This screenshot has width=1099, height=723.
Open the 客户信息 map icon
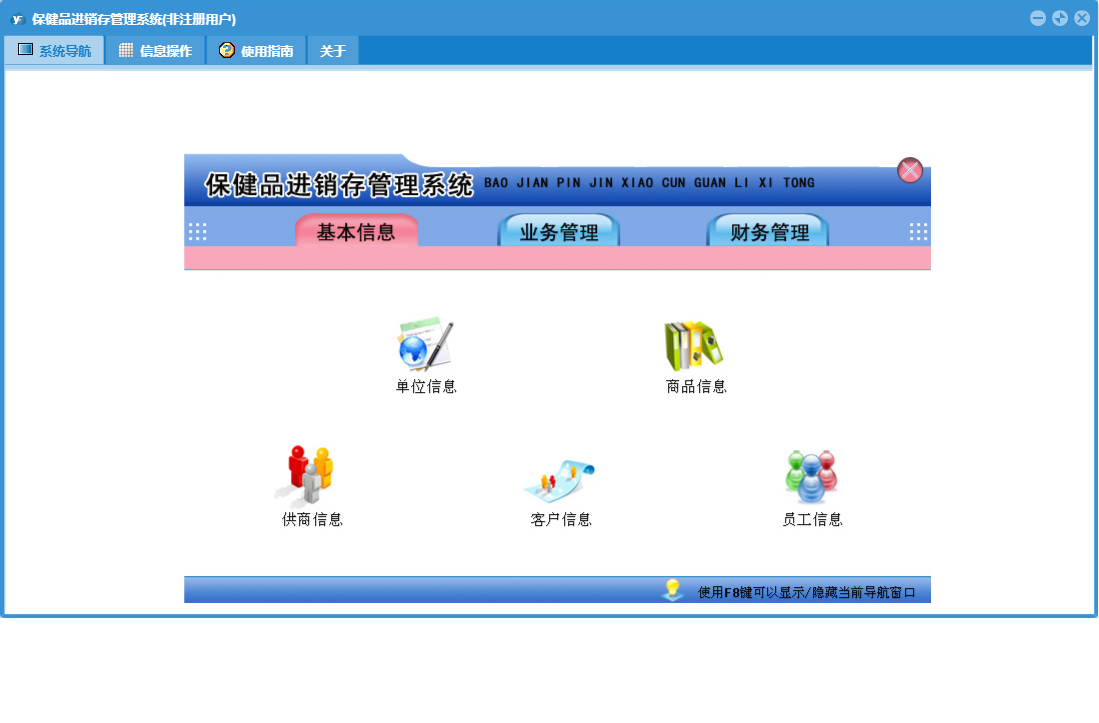[x=560, y=481]
